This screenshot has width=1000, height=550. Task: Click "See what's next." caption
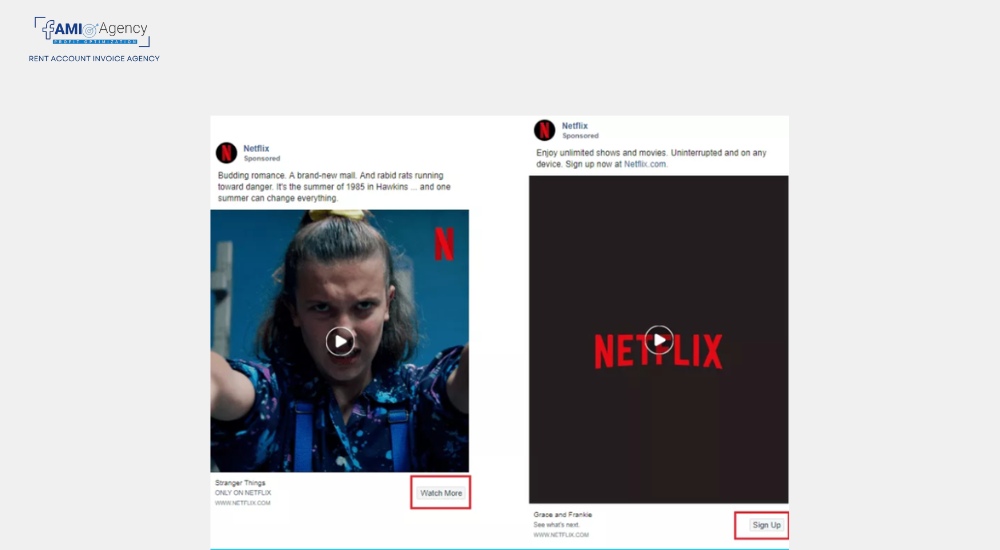tap(557, 524)
